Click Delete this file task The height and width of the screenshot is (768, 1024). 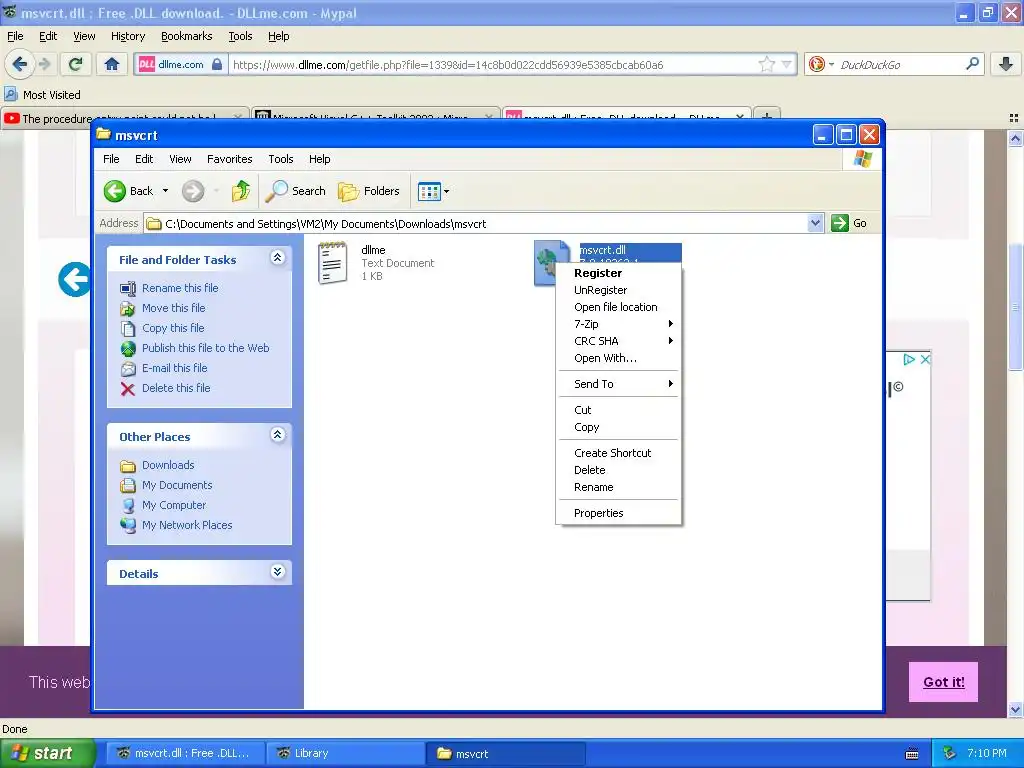pos(176,388)
